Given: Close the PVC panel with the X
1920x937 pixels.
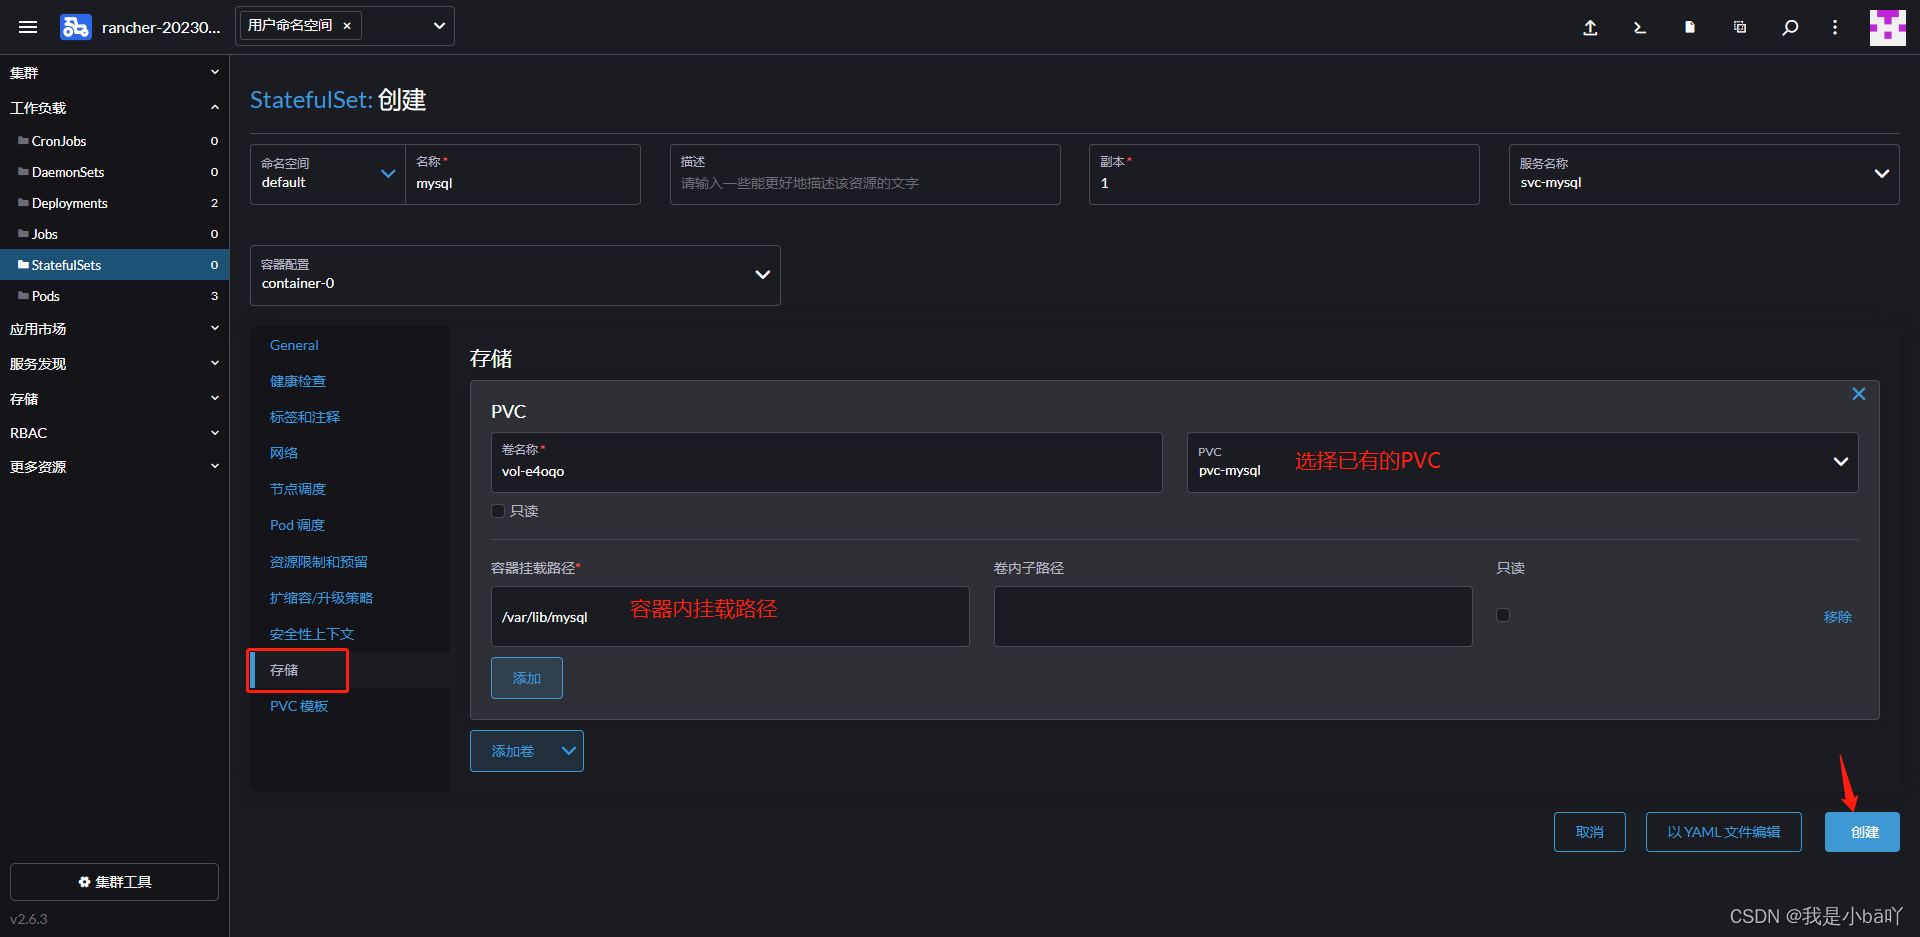Looking at the screenshot, I should [x=1858, y=393].
